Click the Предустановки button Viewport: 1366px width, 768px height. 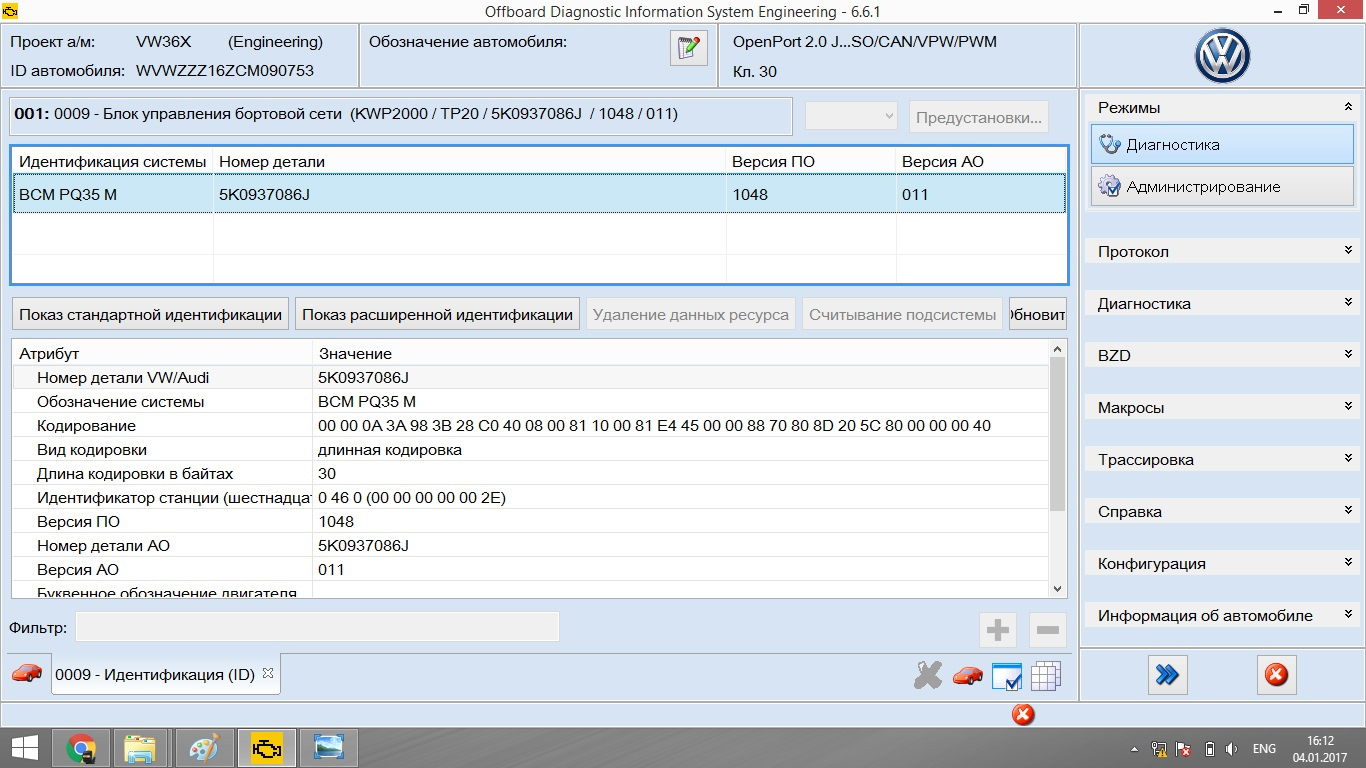[979, 117]
